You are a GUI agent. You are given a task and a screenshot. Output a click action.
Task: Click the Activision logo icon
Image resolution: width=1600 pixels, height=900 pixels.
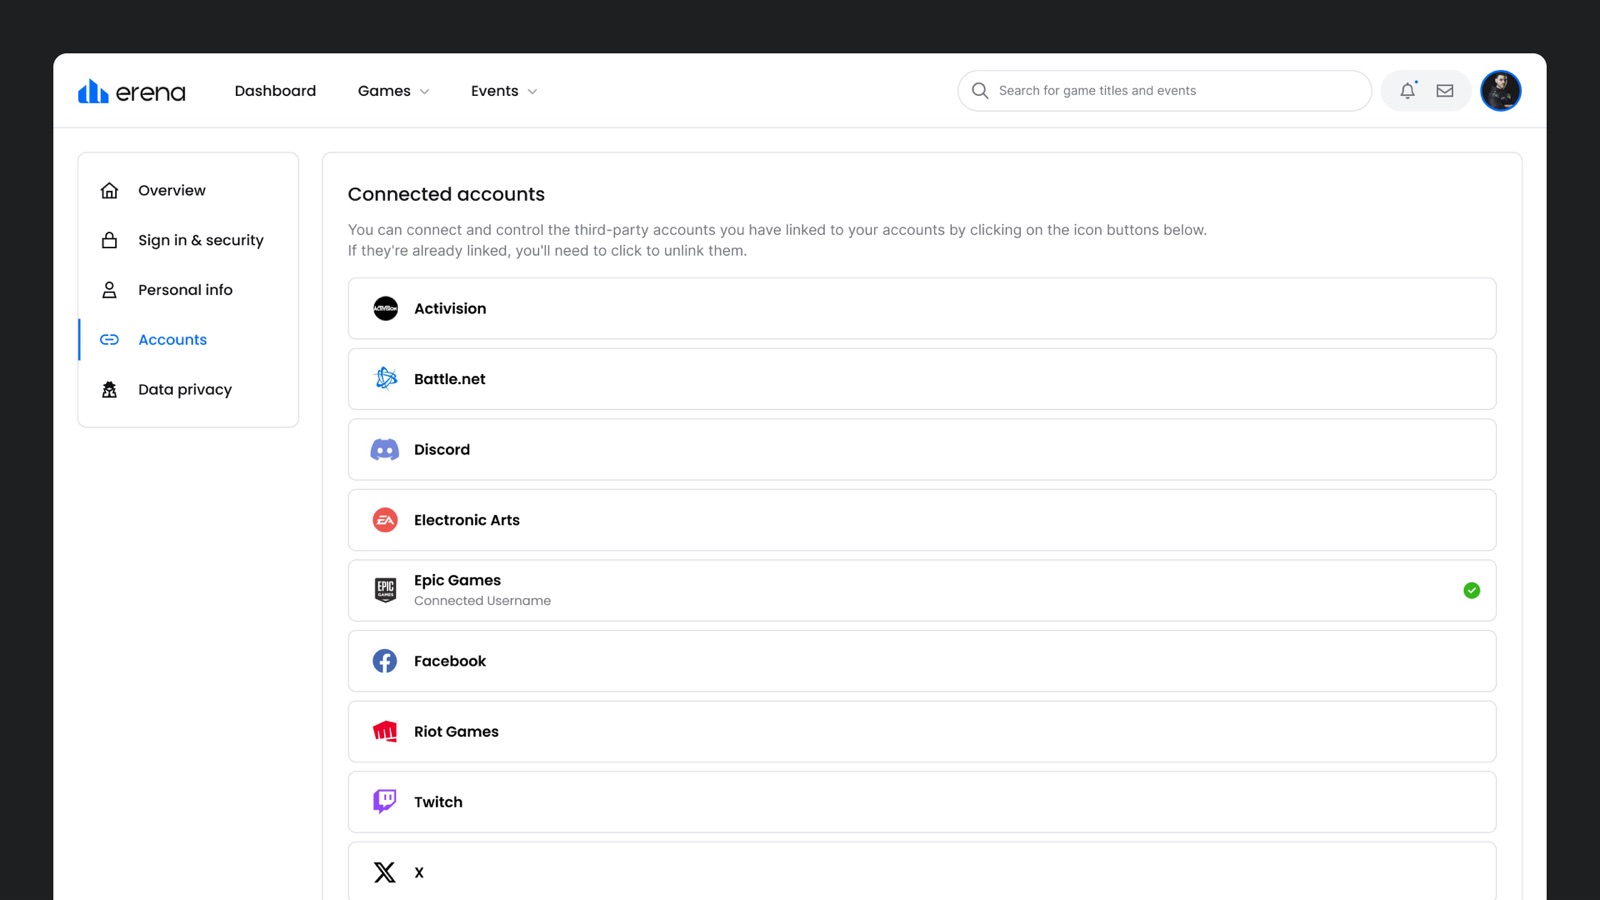[x=385, y=309]
